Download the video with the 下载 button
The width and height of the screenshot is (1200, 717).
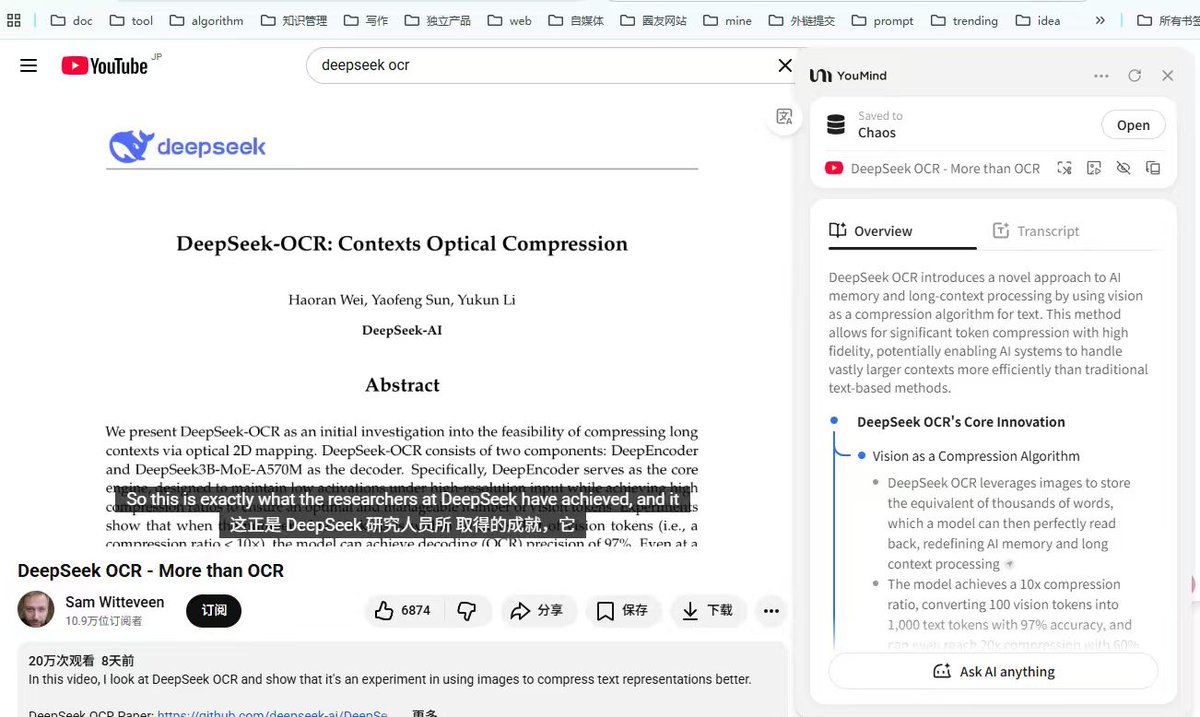tap(708, 610)
